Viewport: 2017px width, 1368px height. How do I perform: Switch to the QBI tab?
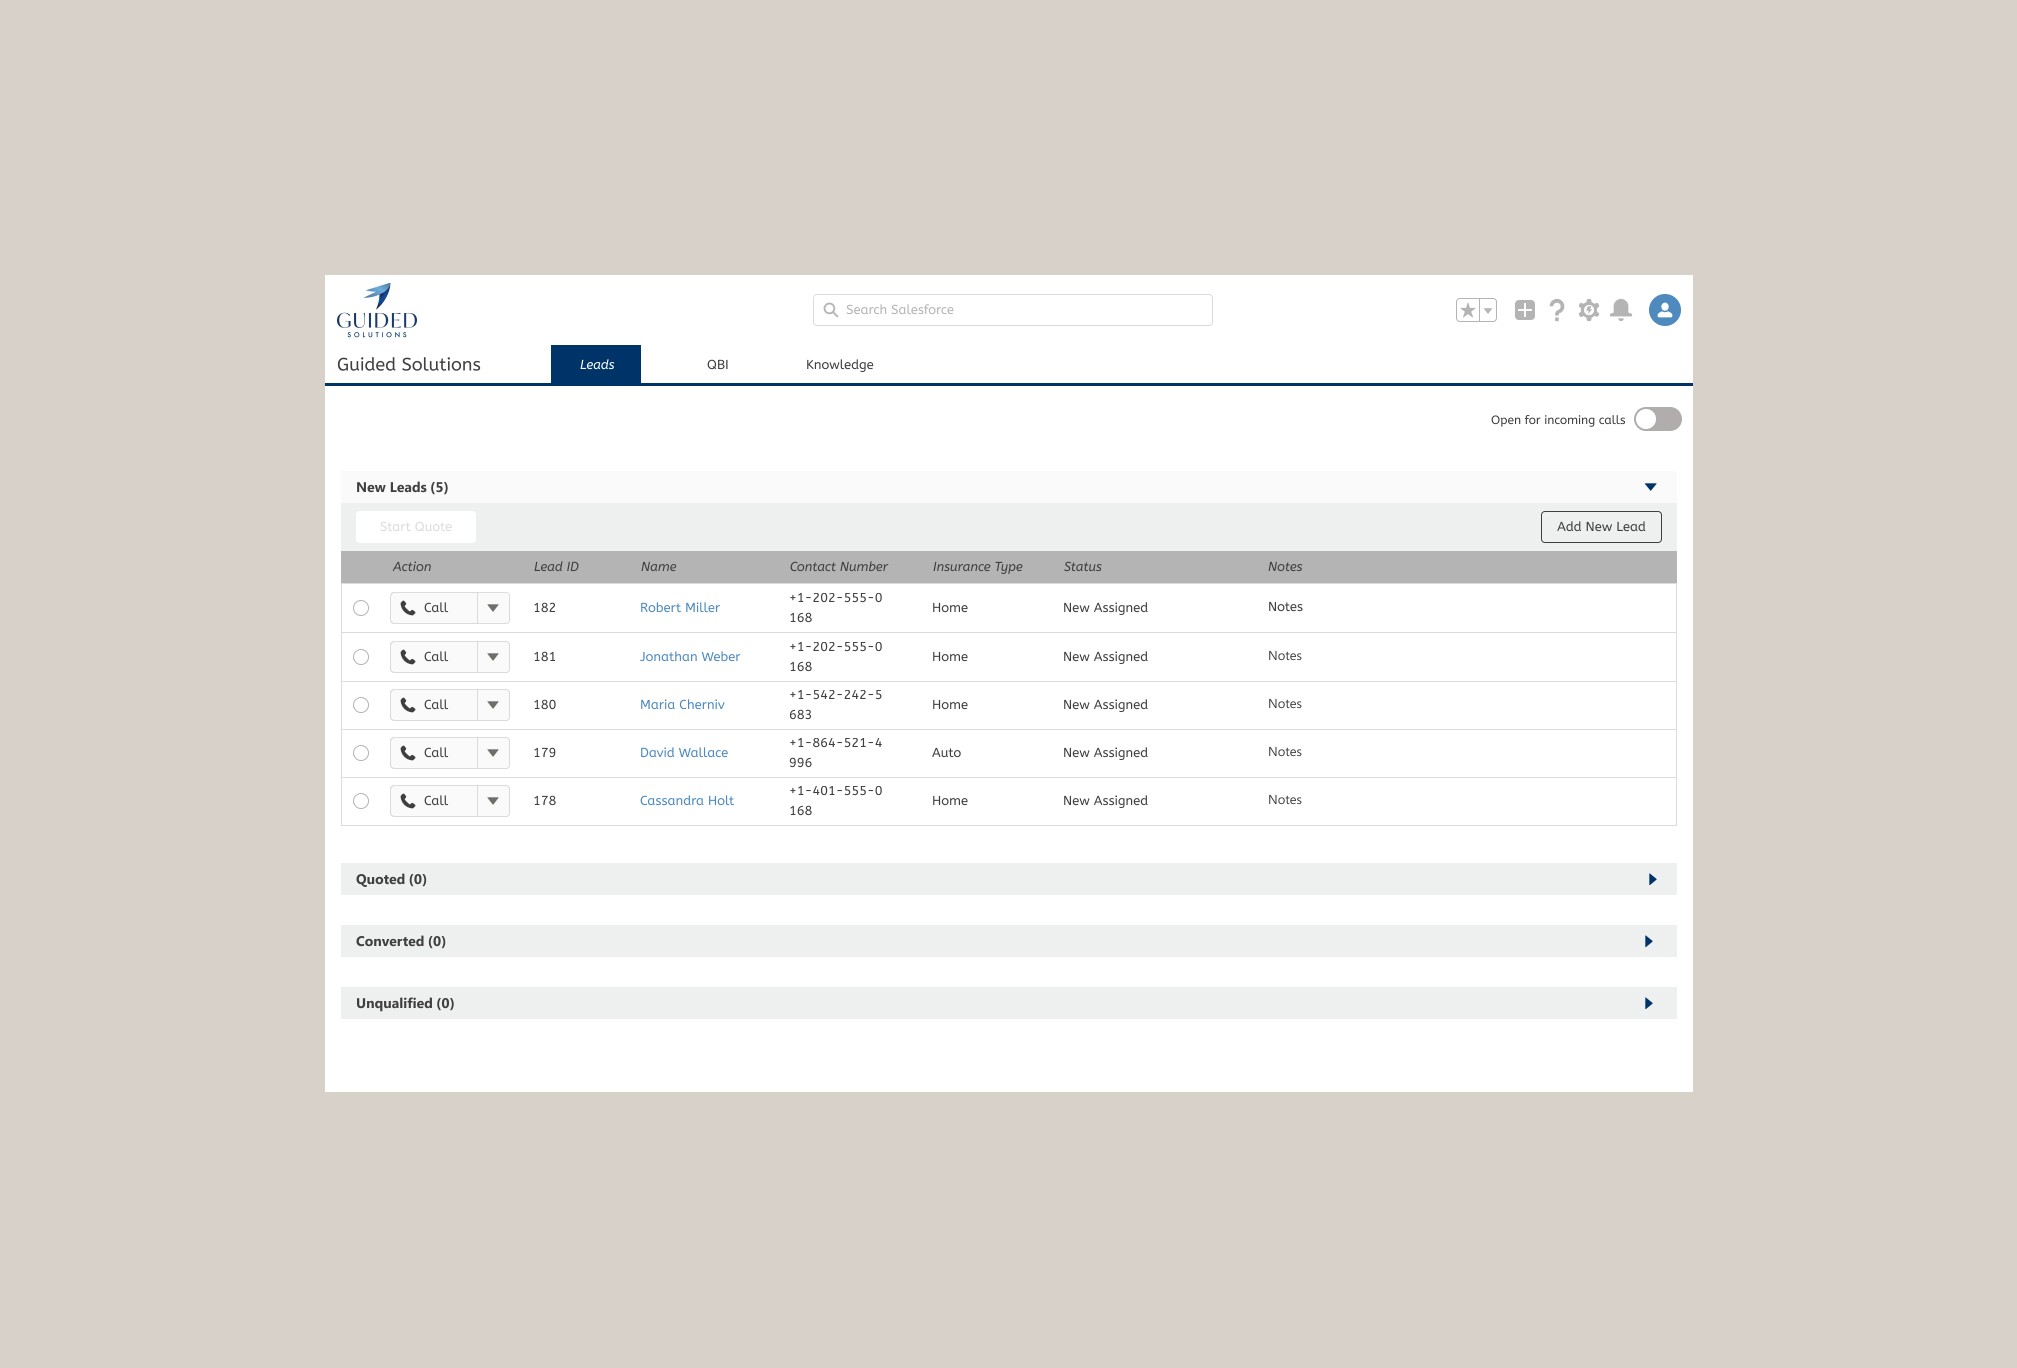[717, 365]
